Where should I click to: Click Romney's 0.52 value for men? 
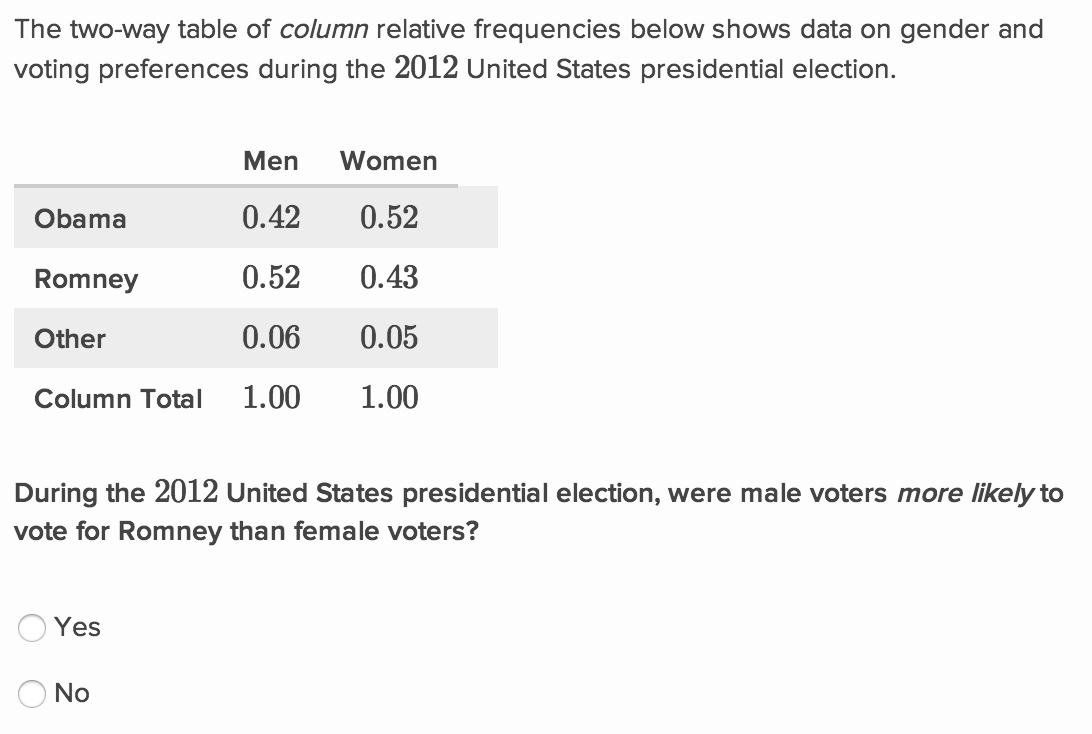coord(271,278)
